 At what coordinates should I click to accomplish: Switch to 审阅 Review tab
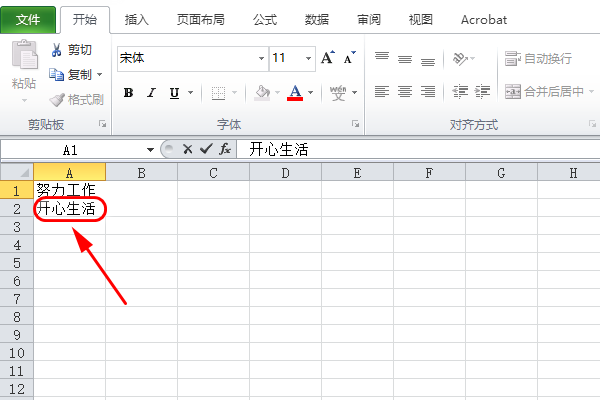tap(369, 20)
